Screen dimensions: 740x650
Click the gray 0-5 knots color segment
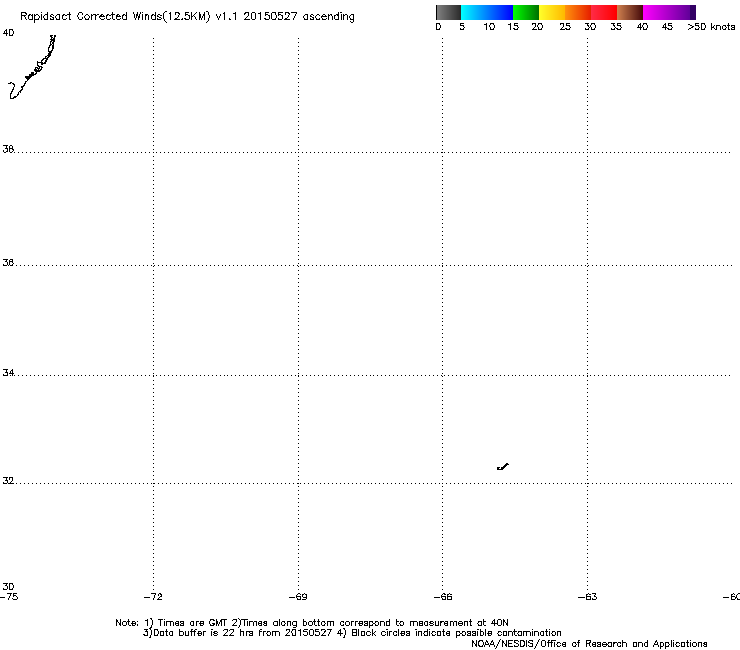(448, 12)
